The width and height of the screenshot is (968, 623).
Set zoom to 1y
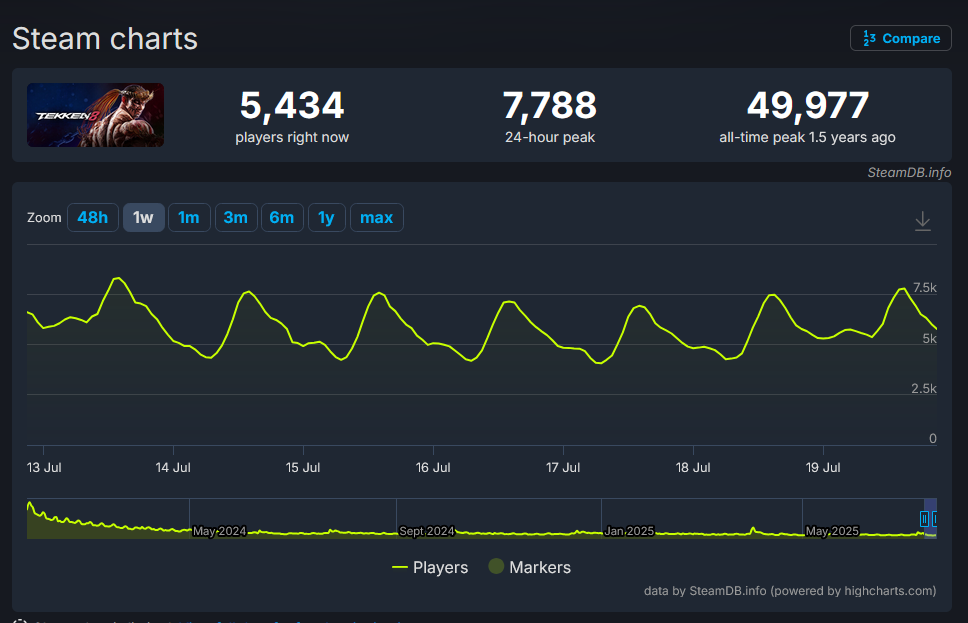coord(327,217)
